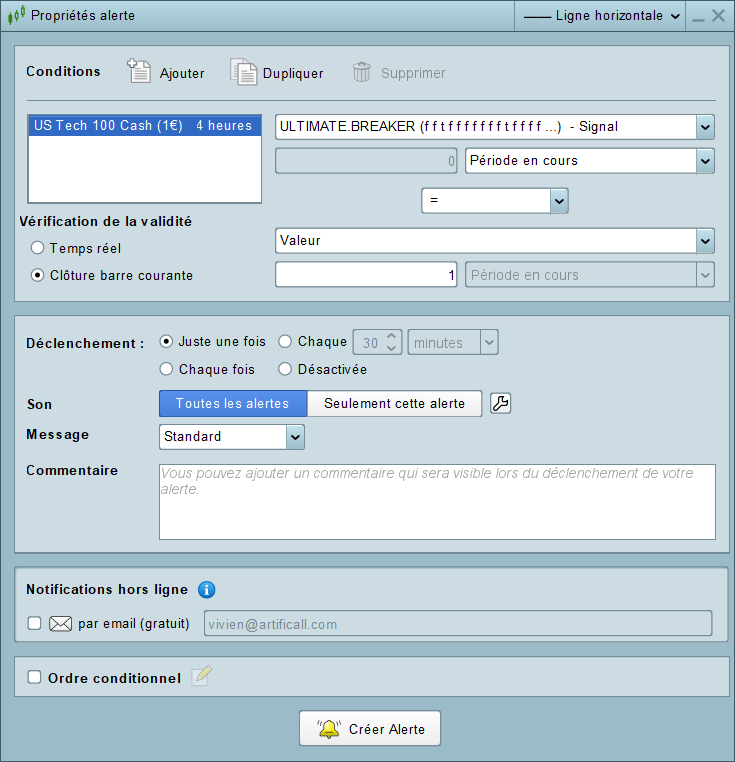Click the disabled field showing 0

[366, 161]
